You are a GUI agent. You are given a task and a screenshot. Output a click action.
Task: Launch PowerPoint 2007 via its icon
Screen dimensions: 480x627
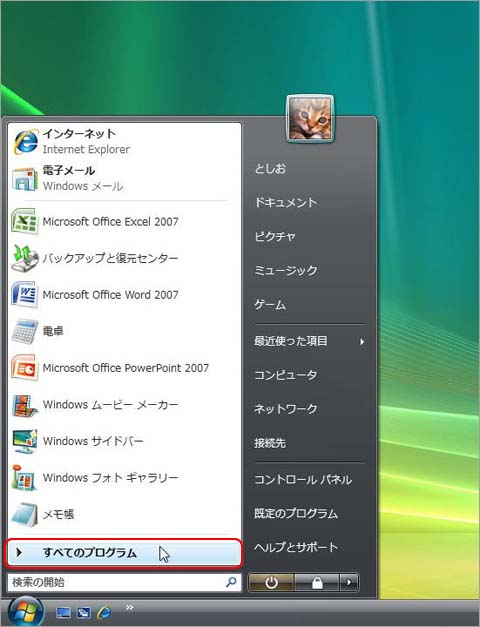(x=25, y=368)
